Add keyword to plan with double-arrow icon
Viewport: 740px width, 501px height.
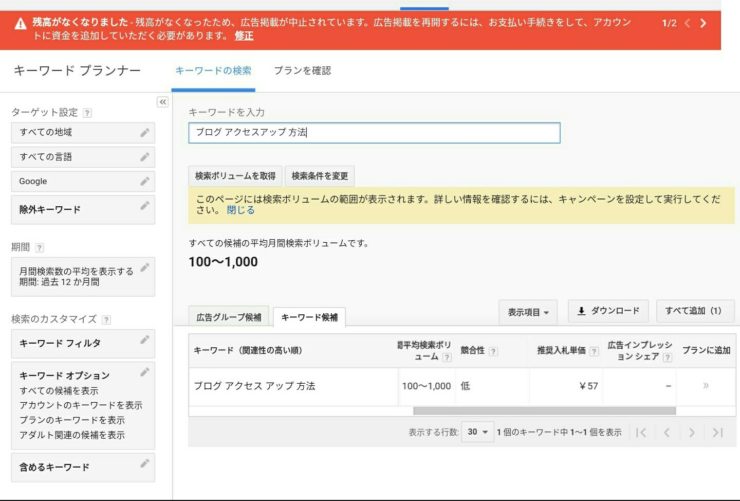point(706,386)
